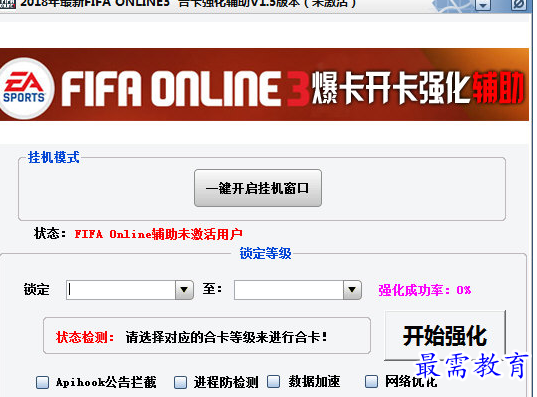Screen dimensions: 537x397
Task: Open the 锁定 level dropdown arrow
Action: coord(184,290)
